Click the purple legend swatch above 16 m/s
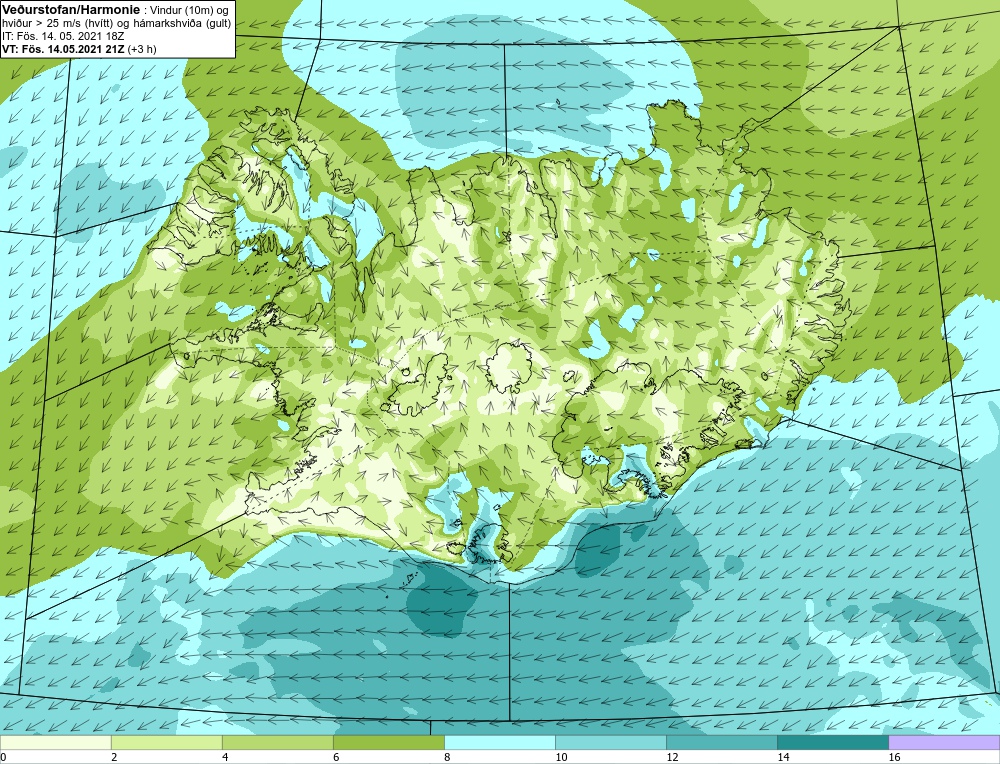The image size is (1000, 764). coord(944,742)
